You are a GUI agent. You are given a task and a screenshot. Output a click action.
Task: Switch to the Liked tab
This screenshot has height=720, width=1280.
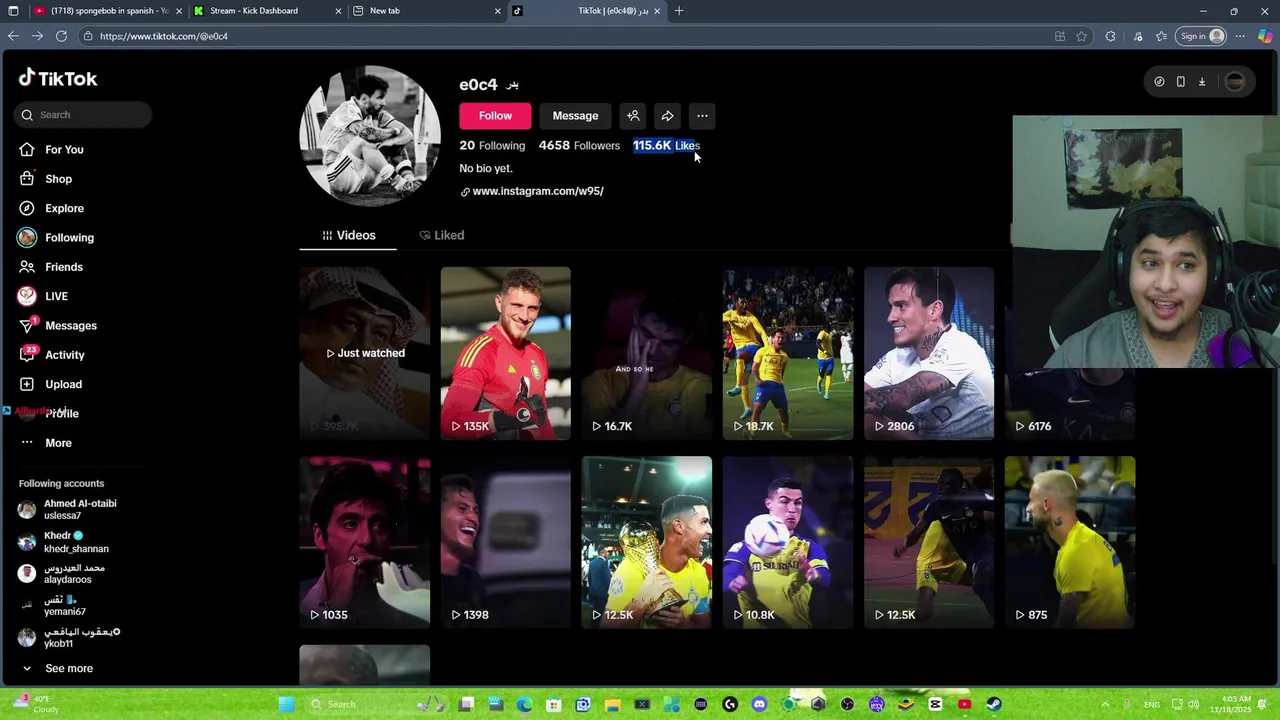pyautogui.click(x=441, y=235)
